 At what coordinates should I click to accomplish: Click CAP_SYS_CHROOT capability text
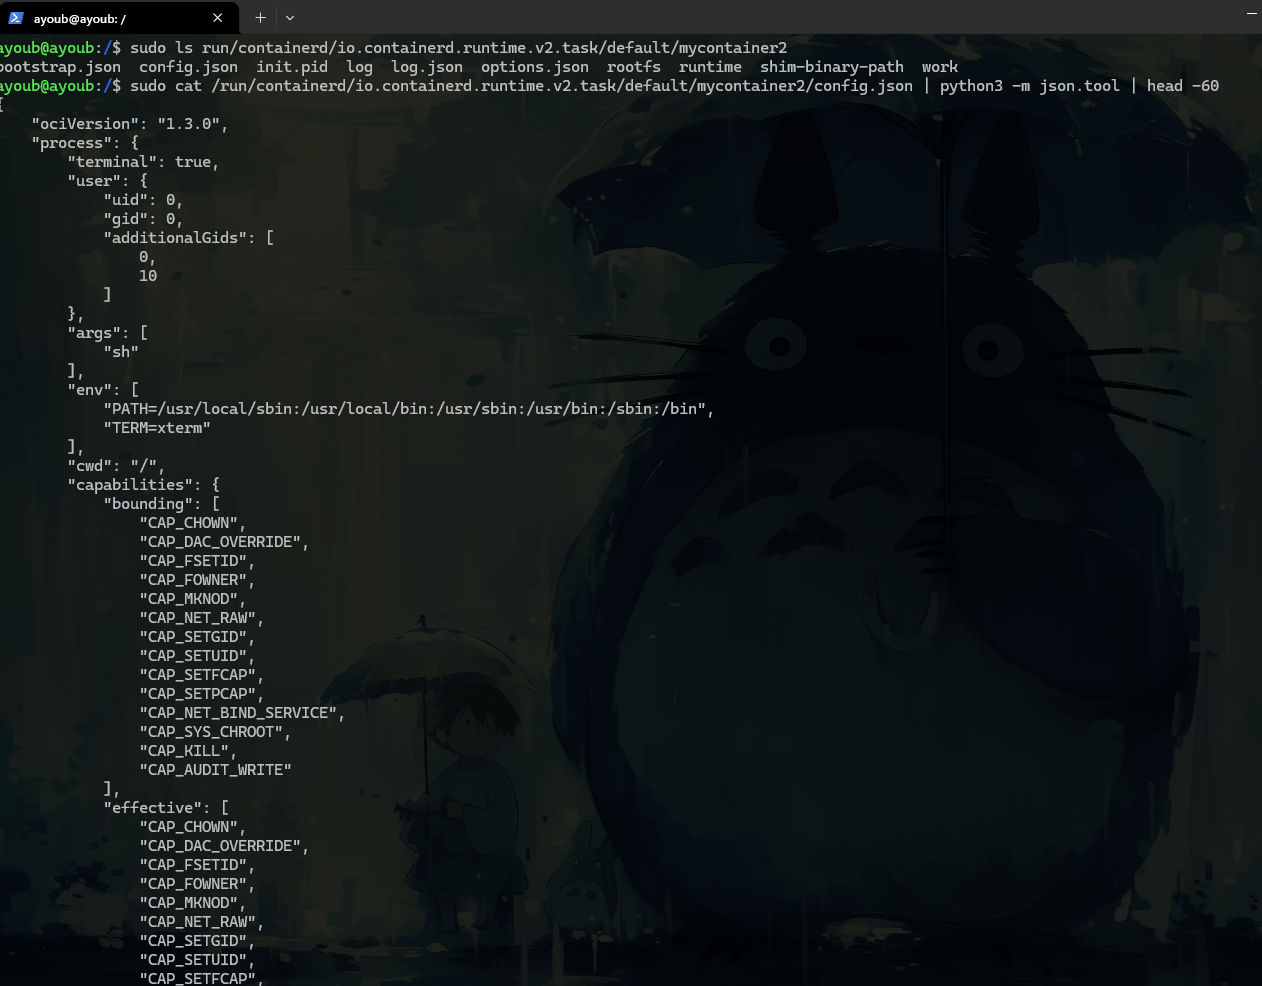pyautogui.click(x=211, y=732)
